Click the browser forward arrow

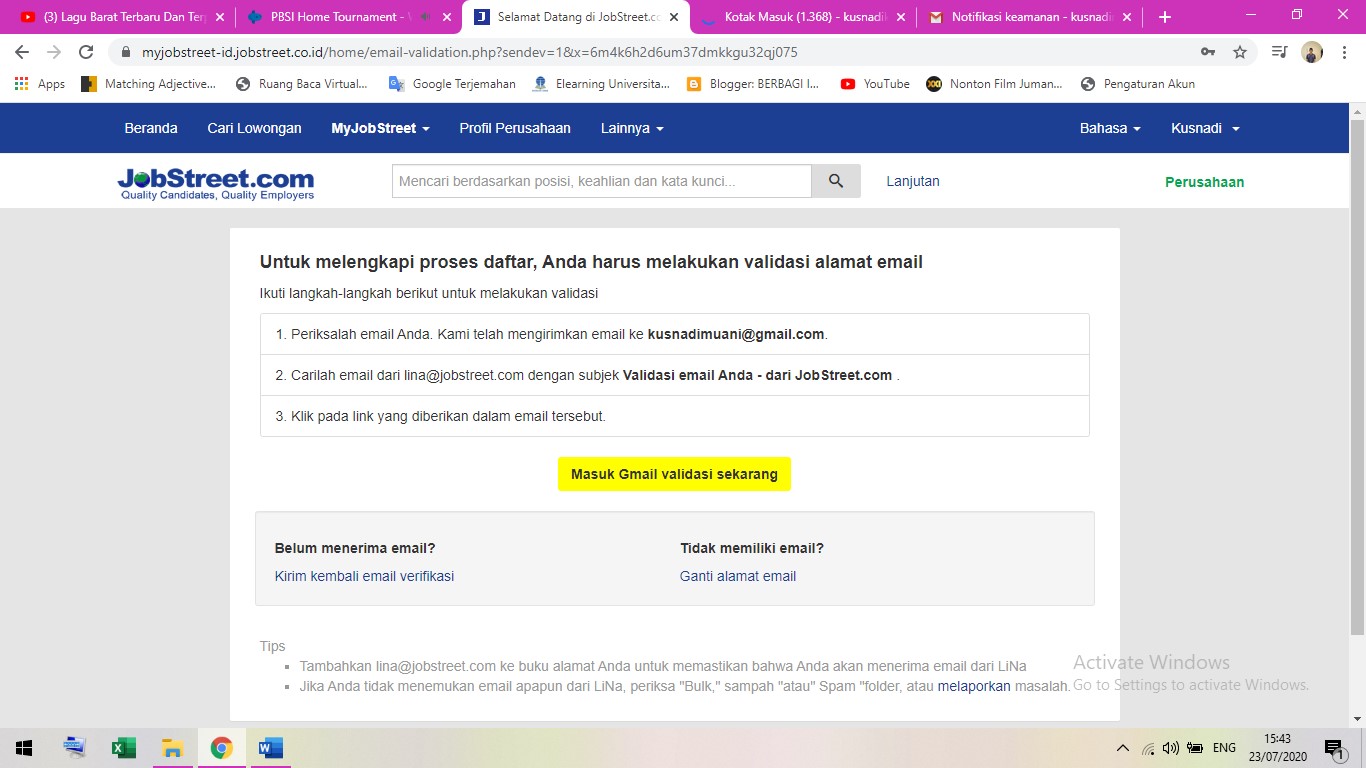[x=54, y=52]
